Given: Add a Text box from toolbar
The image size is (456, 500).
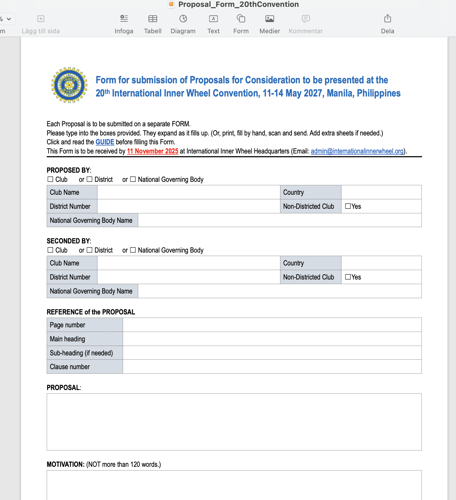Looking at the screenshot, I should 213,19.
